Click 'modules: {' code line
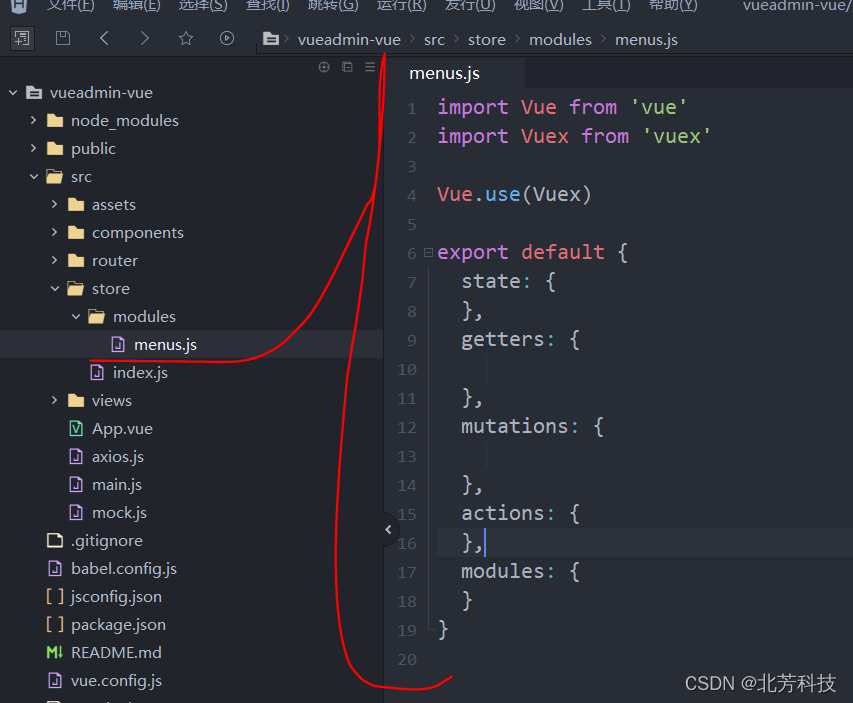The height and width of the screenshot is (703, 853). coord(521,571)
